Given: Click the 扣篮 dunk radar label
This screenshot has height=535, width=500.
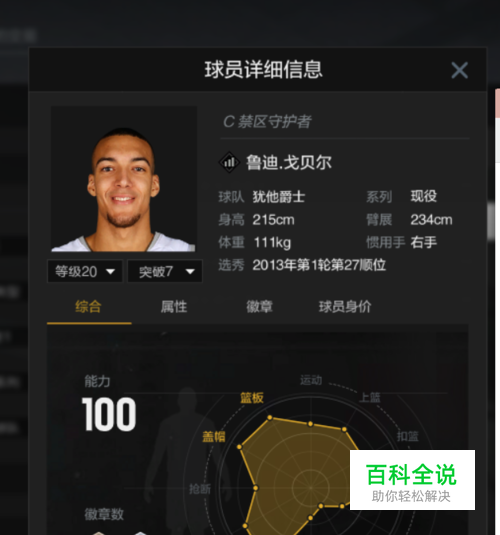Looking at the screenshot, I should 408,436.
